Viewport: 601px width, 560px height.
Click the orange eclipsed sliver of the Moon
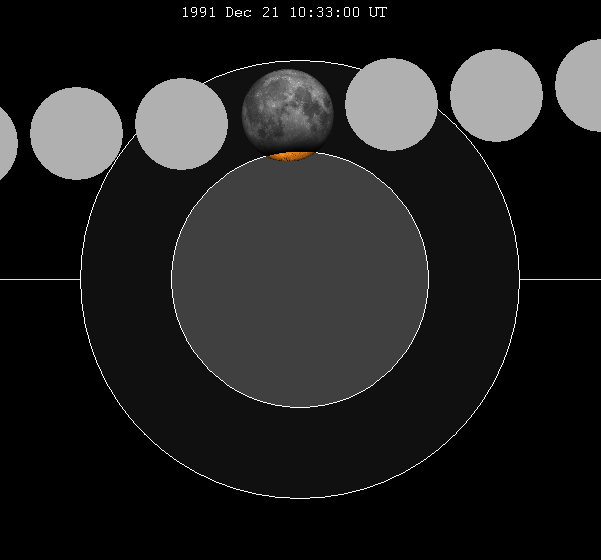click(x=291, y=155)
